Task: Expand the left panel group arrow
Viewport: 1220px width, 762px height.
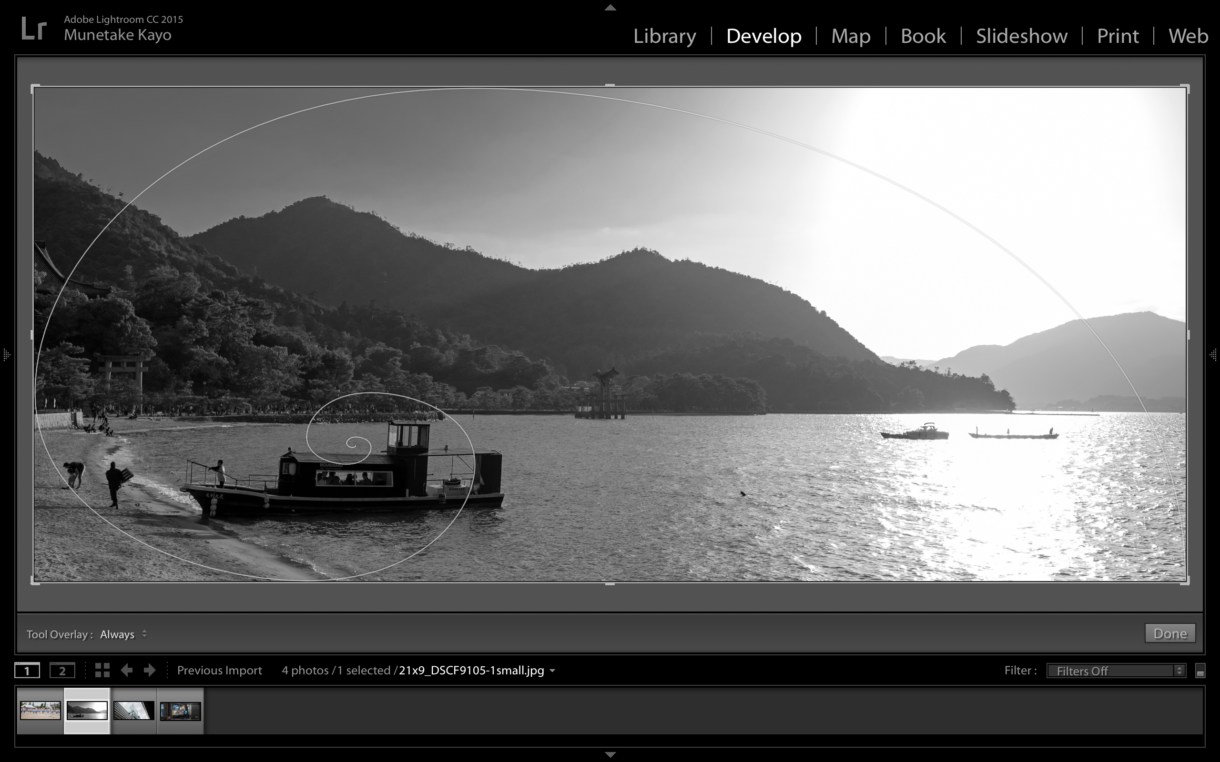Action: pyautogui.click(x=5, y=353)
